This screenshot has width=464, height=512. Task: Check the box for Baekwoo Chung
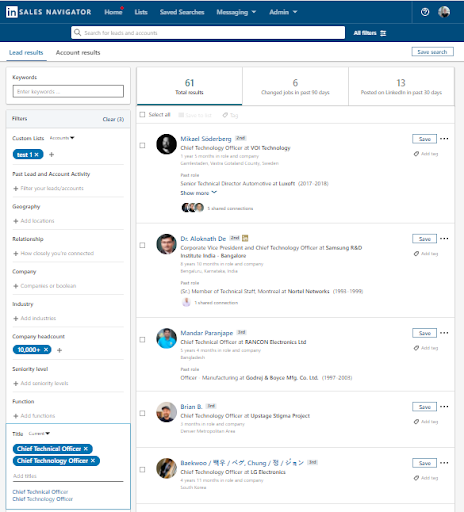(142, 469)
